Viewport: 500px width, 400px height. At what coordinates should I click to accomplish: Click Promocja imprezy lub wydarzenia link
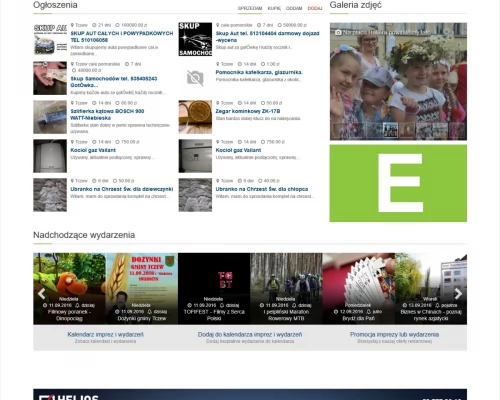(394, 334)
